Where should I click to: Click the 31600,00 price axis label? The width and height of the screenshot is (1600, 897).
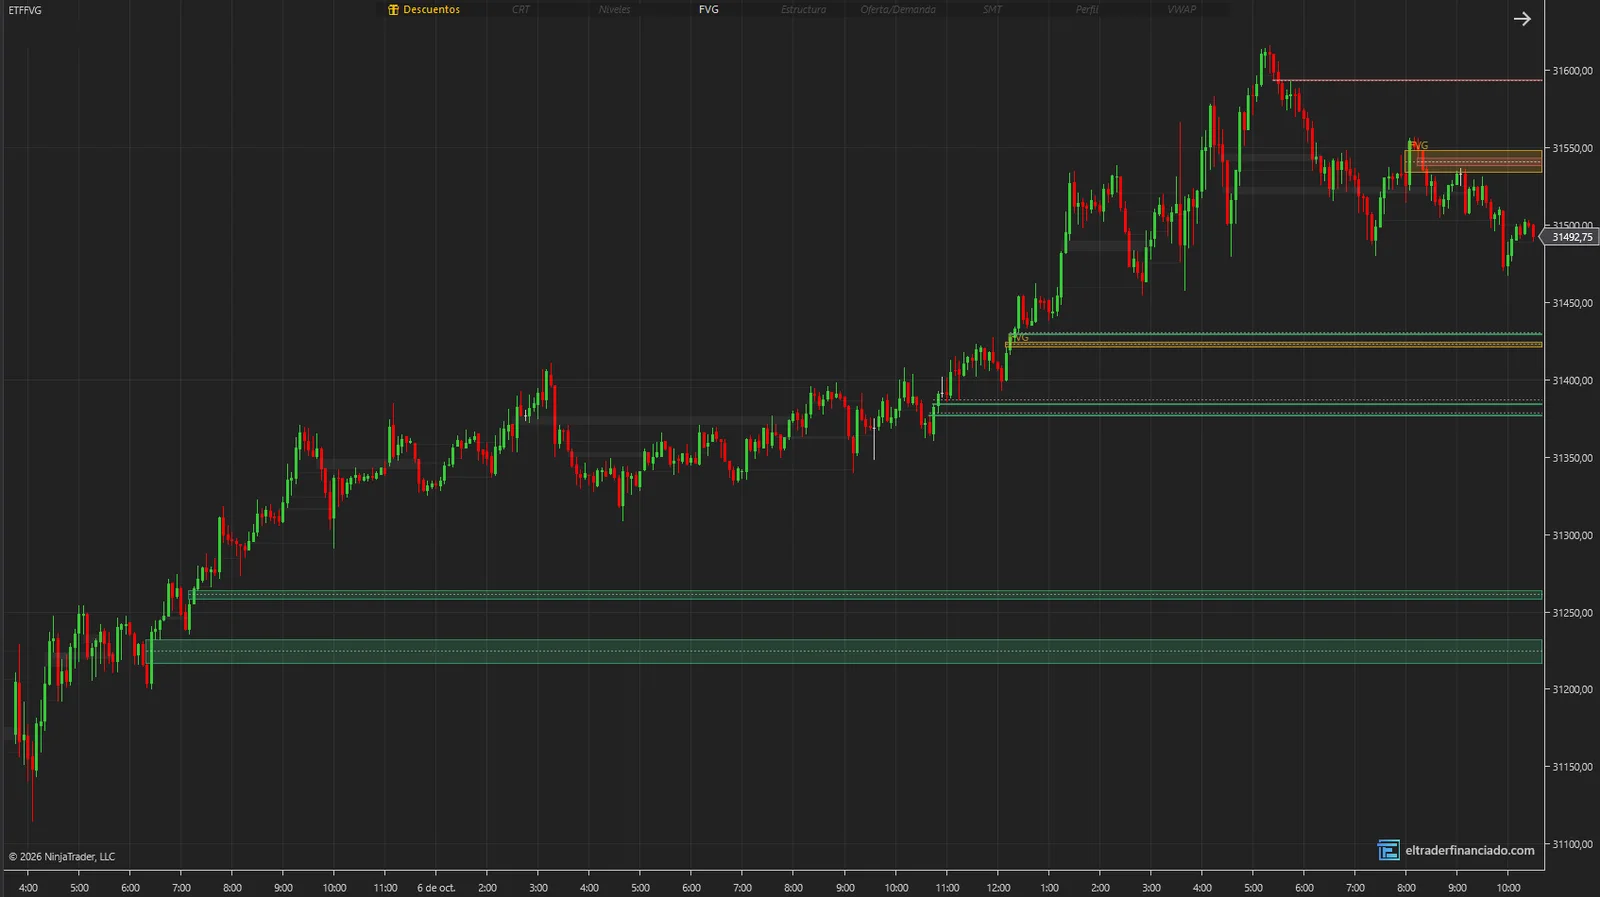point(1572,71)
